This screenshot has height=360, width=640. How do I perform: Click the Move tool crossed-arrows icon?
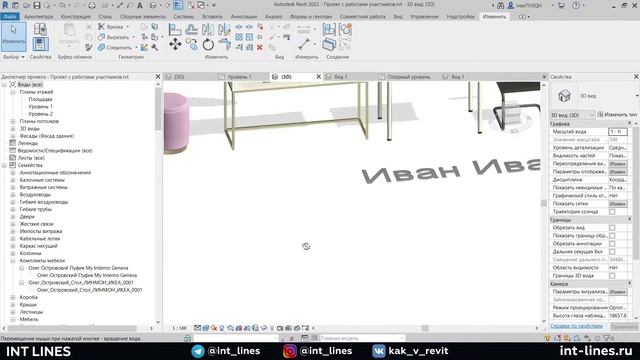[x=175, y=44]
